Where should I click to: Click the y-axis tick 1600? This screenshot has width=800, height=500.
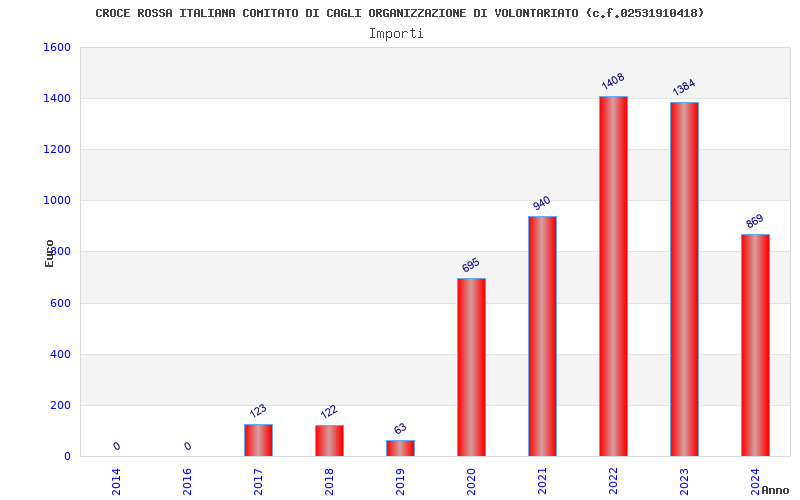[x=57, y=47]
